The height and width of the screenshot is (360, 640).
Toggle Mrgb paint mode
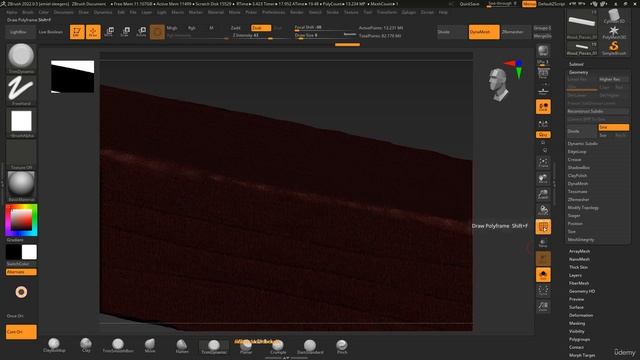tap(172, 28)
